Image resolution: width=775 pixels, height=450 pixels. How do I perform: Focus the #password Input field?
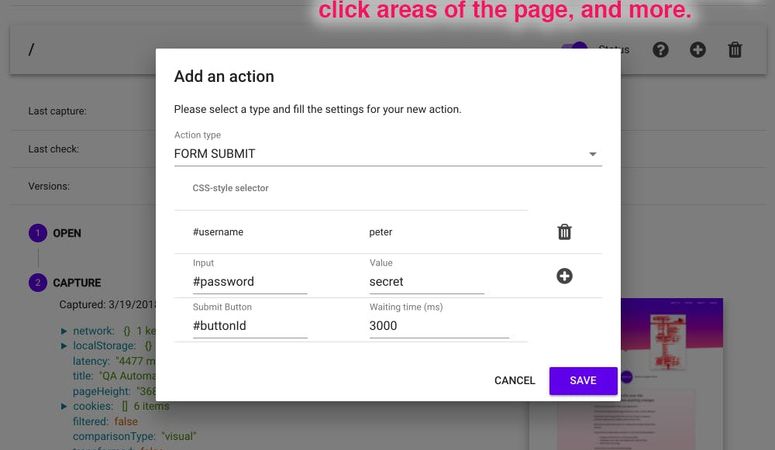tap(250, 282)
